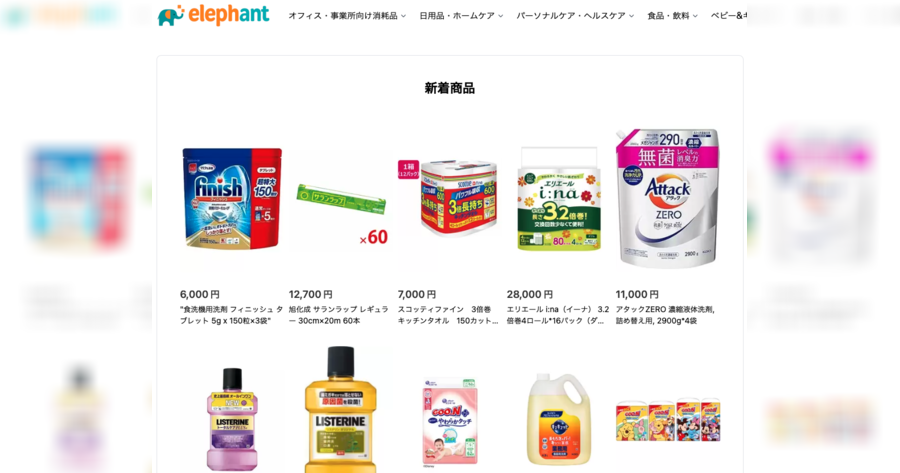Viewport: 900px width, 473px height.
Task: Click the 28,000 円 price of エリエール
Action: coord(529,294)
